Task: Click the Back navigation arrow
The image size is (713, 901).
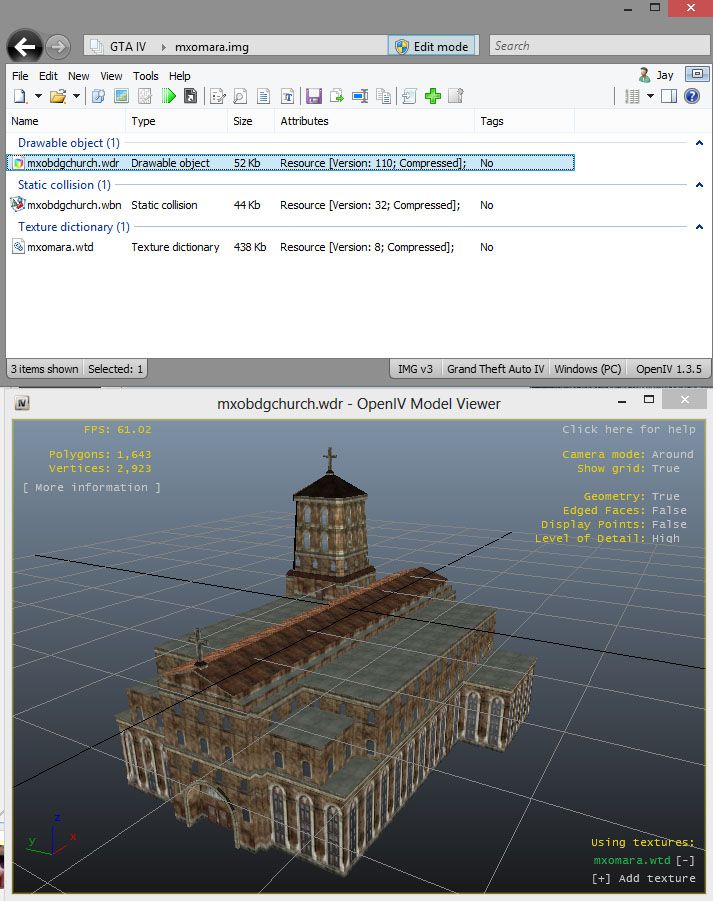Action: (x=25, y=47)
